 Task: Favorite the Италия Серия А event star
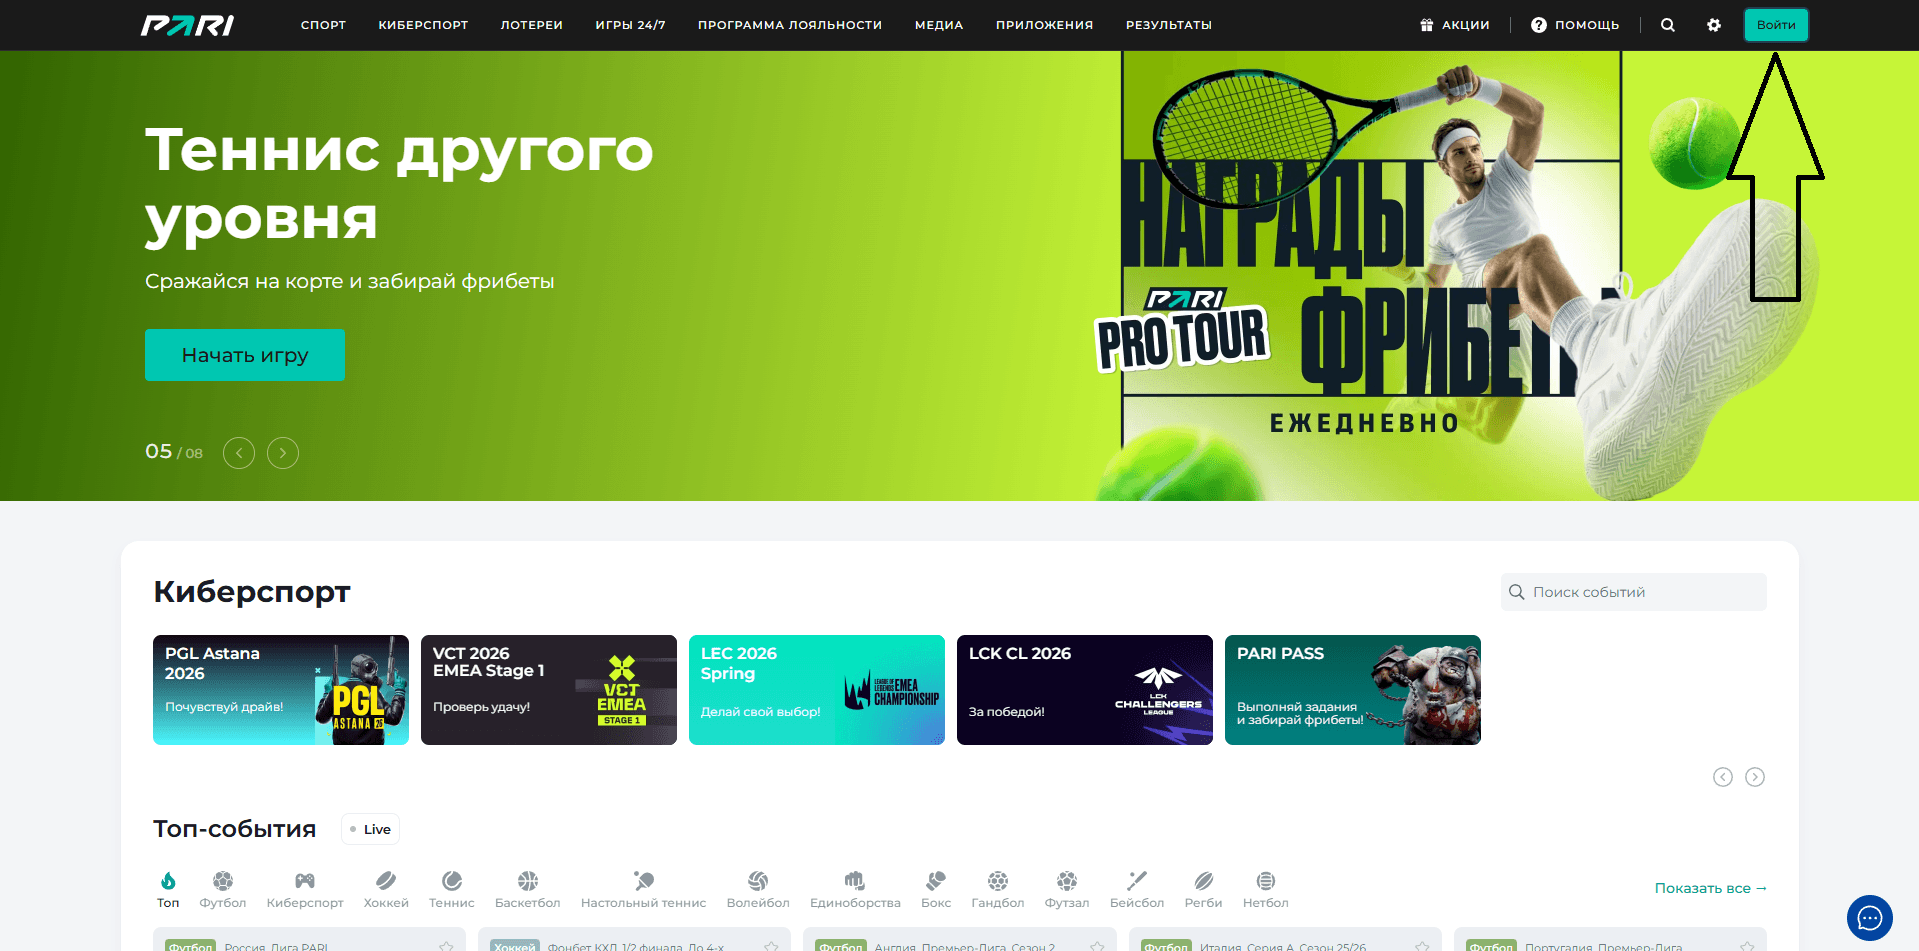(1422, 945)
